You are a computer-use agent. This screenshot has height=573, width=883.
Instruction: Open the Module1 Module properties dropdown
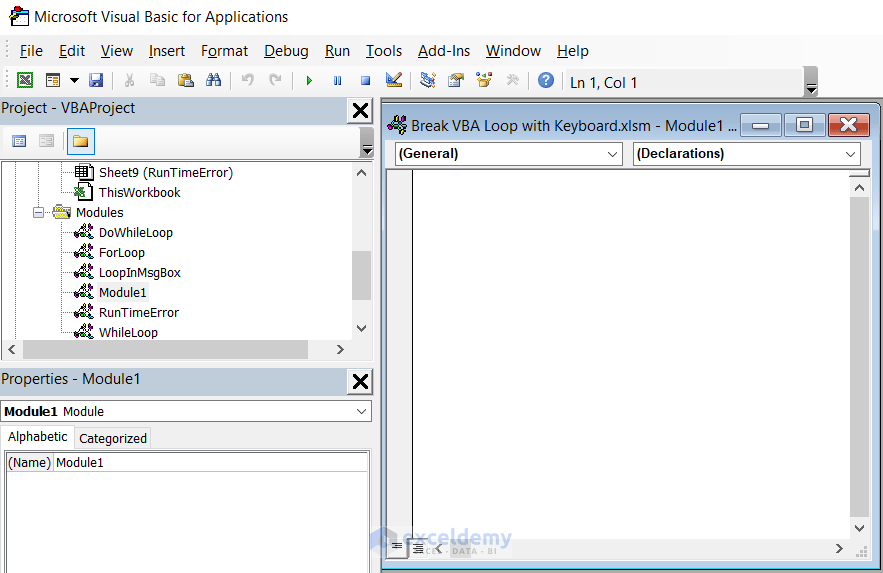click(x=186, y=411)
